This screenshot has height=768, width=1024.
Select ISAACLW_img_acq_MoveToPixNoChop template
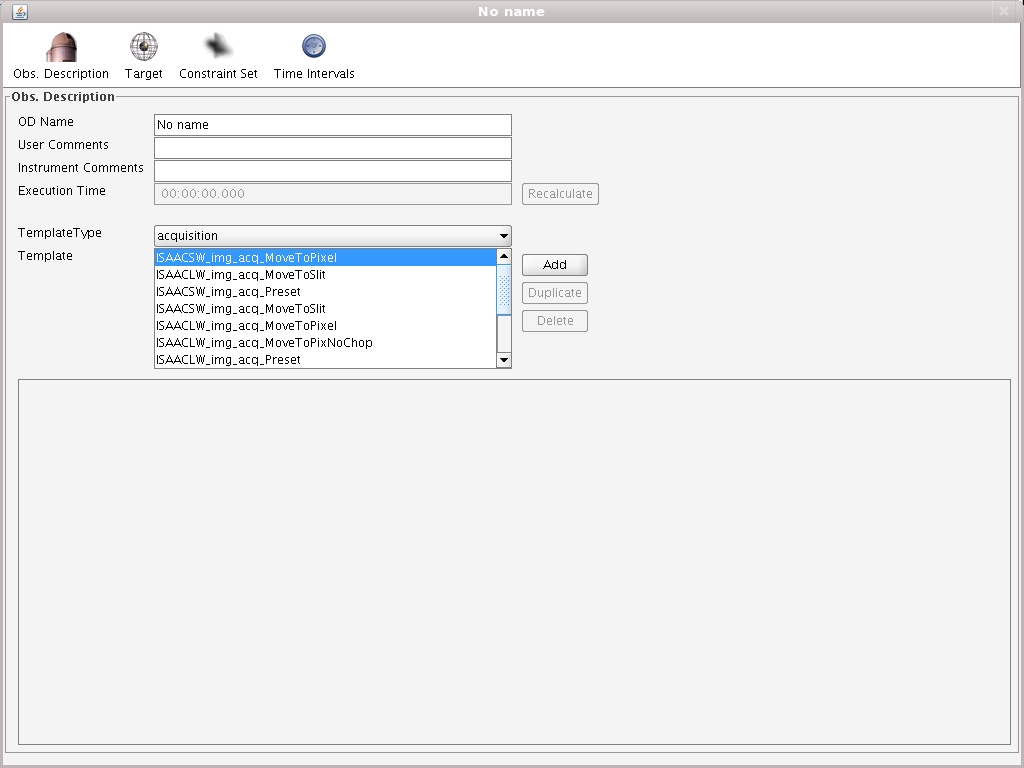[325, 342]
